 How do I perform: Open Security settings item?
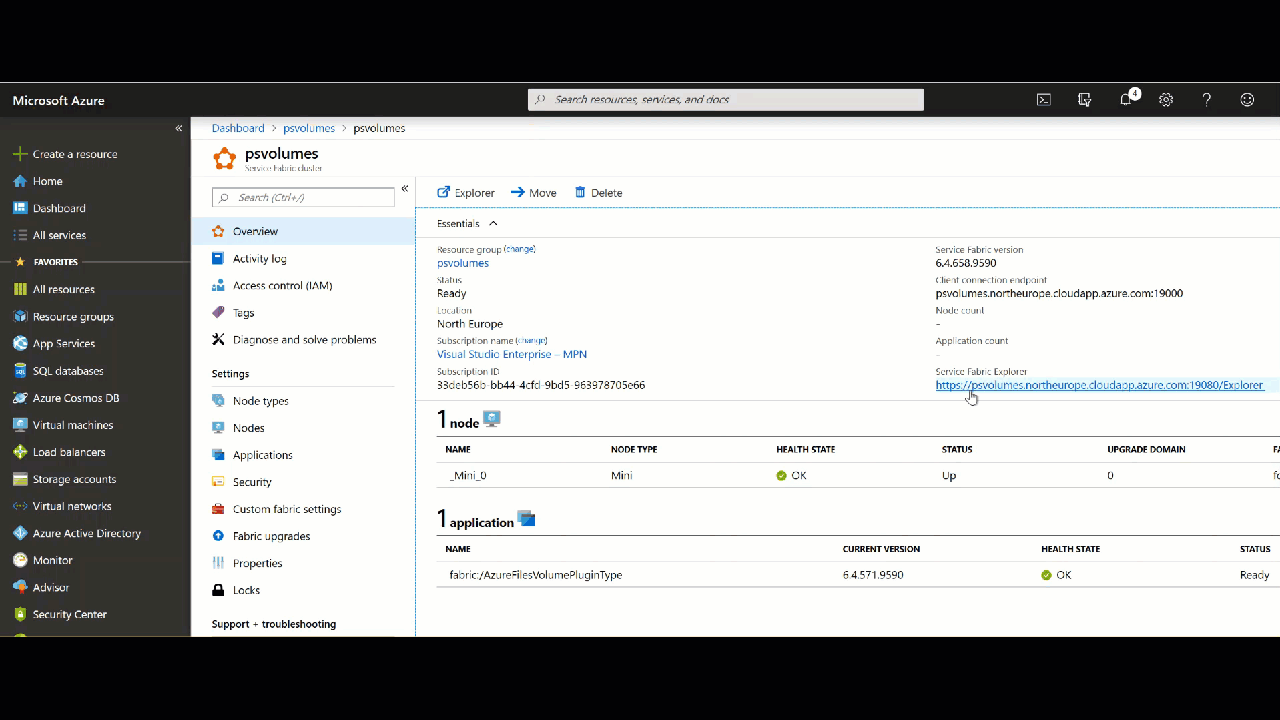[x=303, y=481]
